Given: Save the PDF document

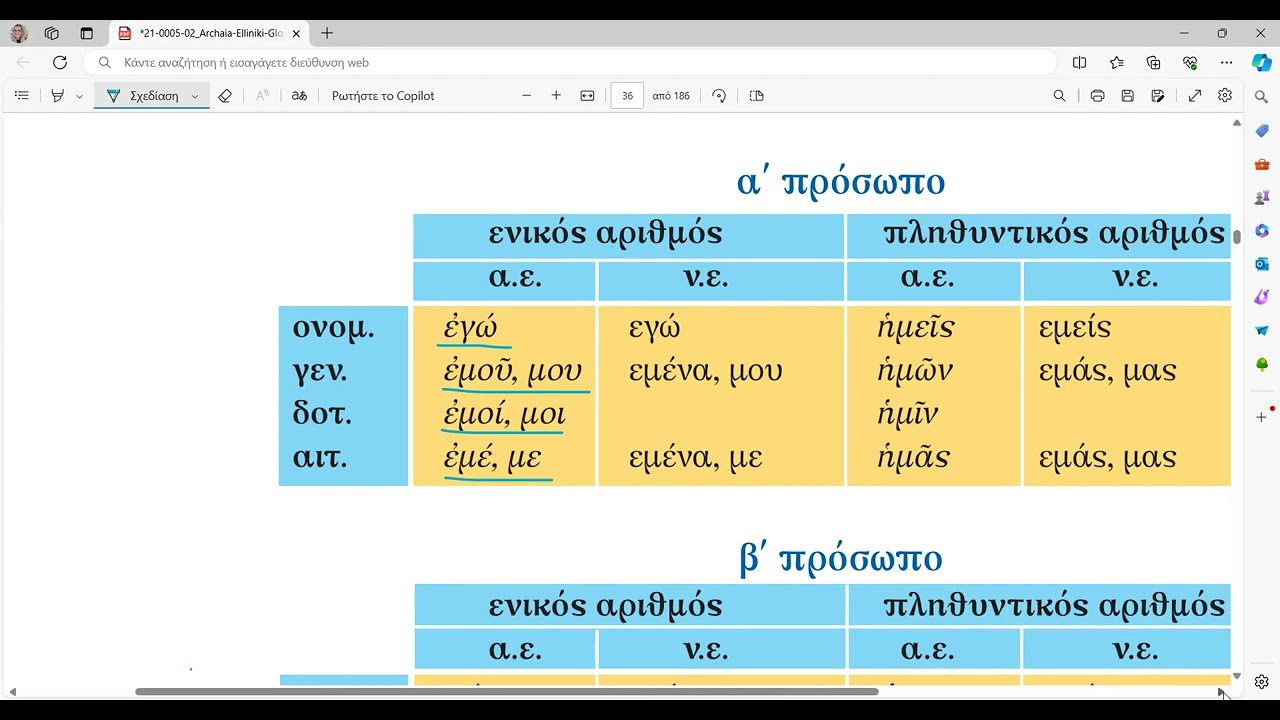Looking at the screenshot, I should click(1128, 96).
